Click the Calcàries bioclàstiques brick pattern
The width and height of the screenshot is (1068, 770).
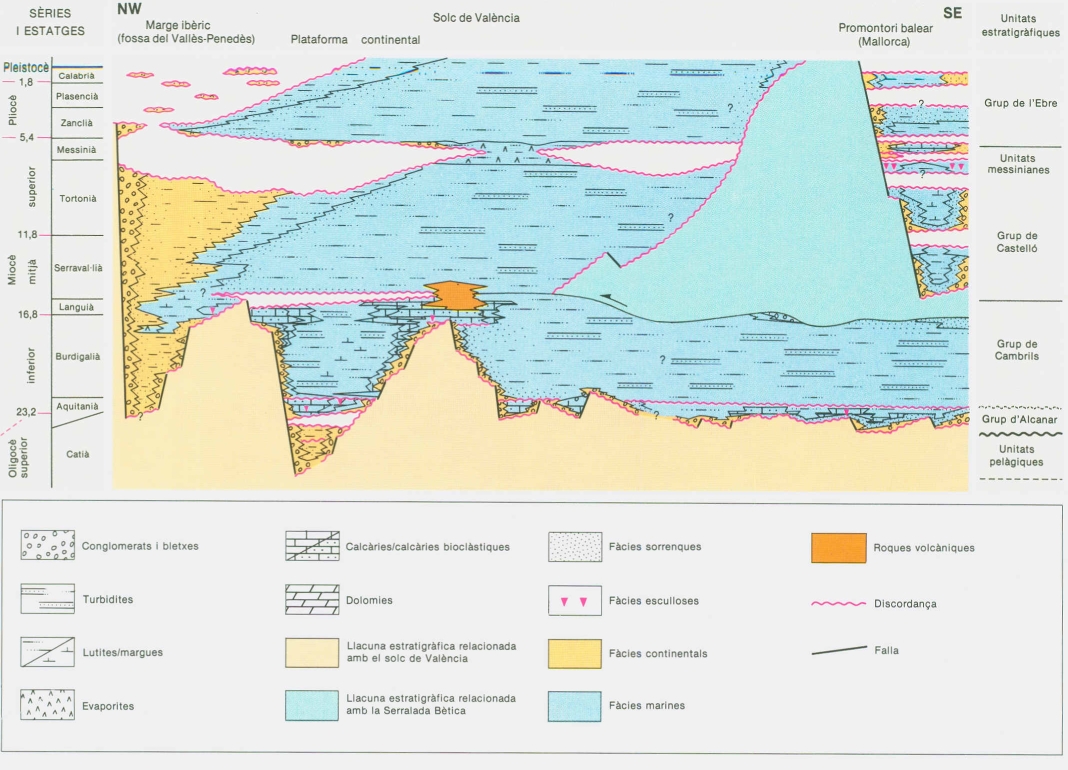311,546
